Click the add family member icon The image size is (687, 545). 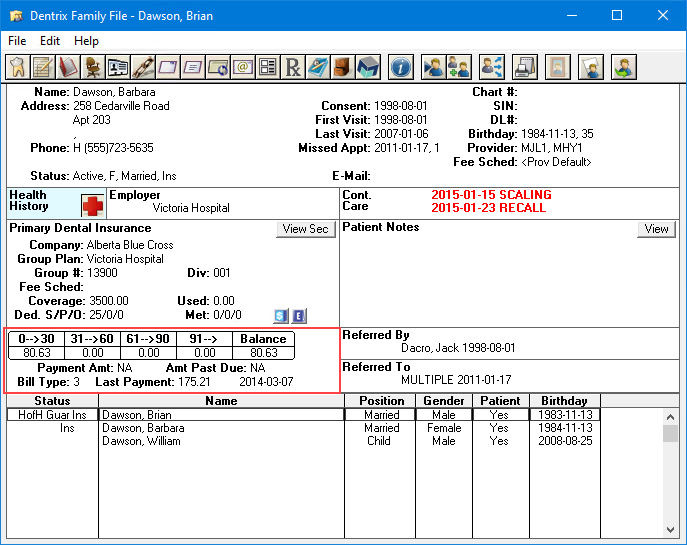point(459,67)
